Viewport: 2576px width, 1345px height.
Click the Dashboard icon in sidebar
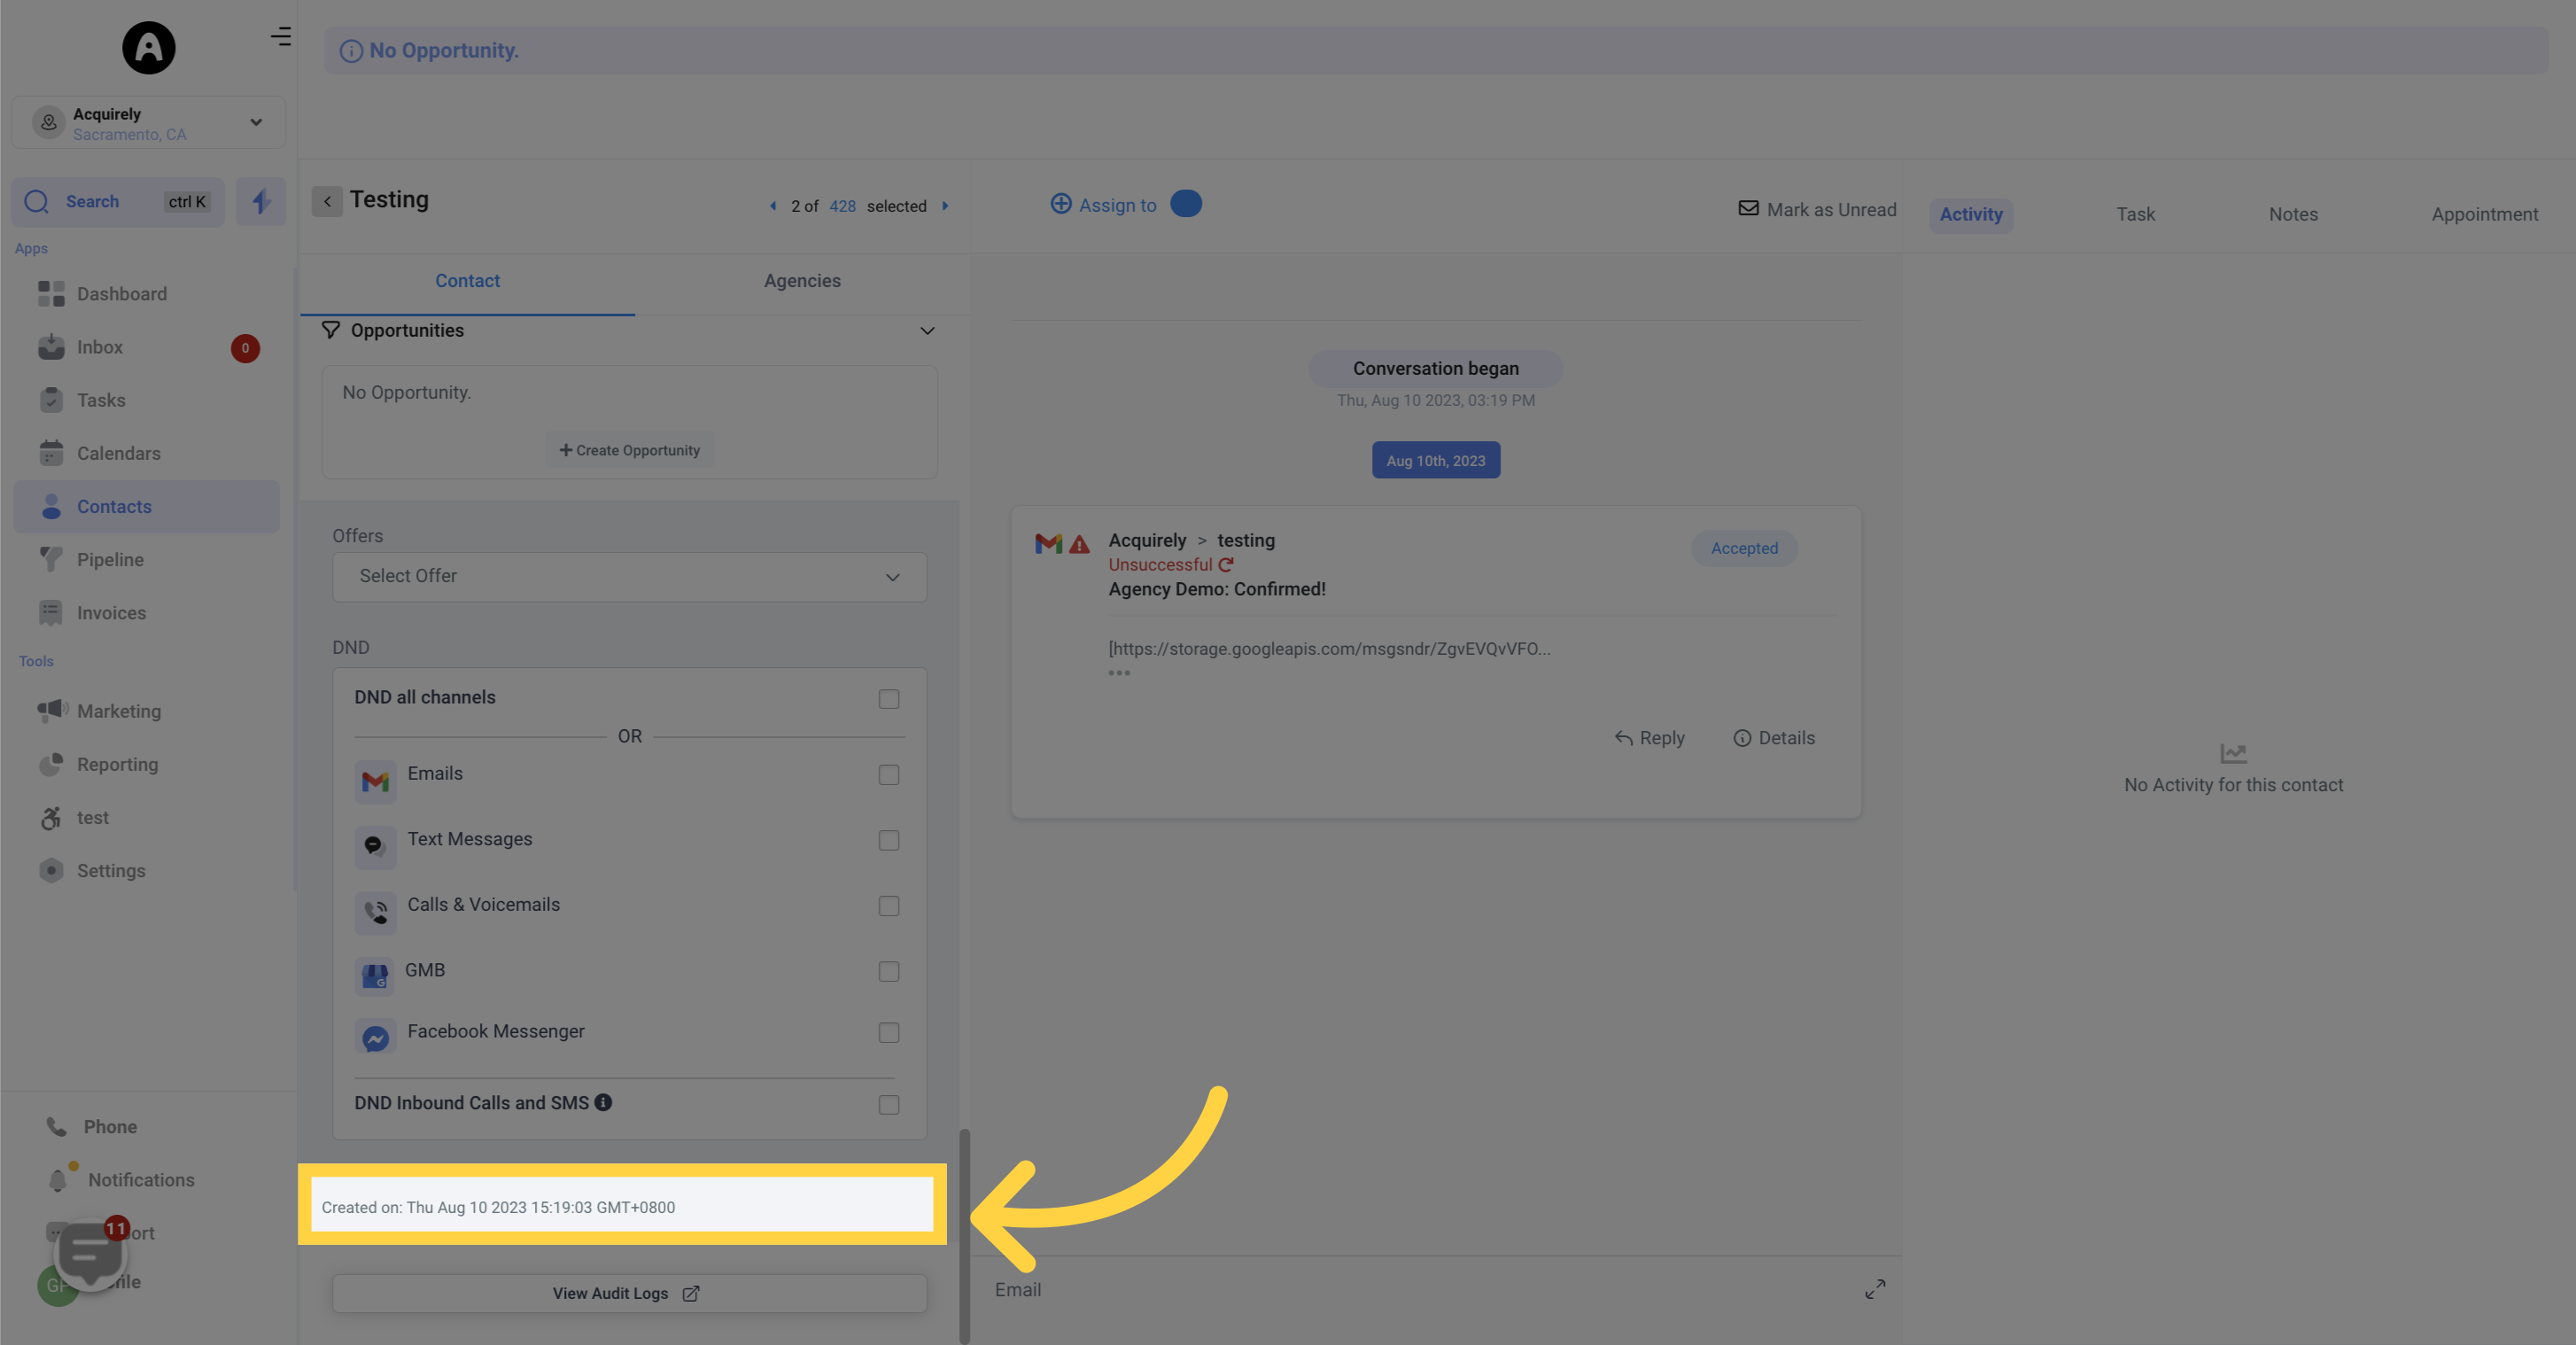click(51, 293)
